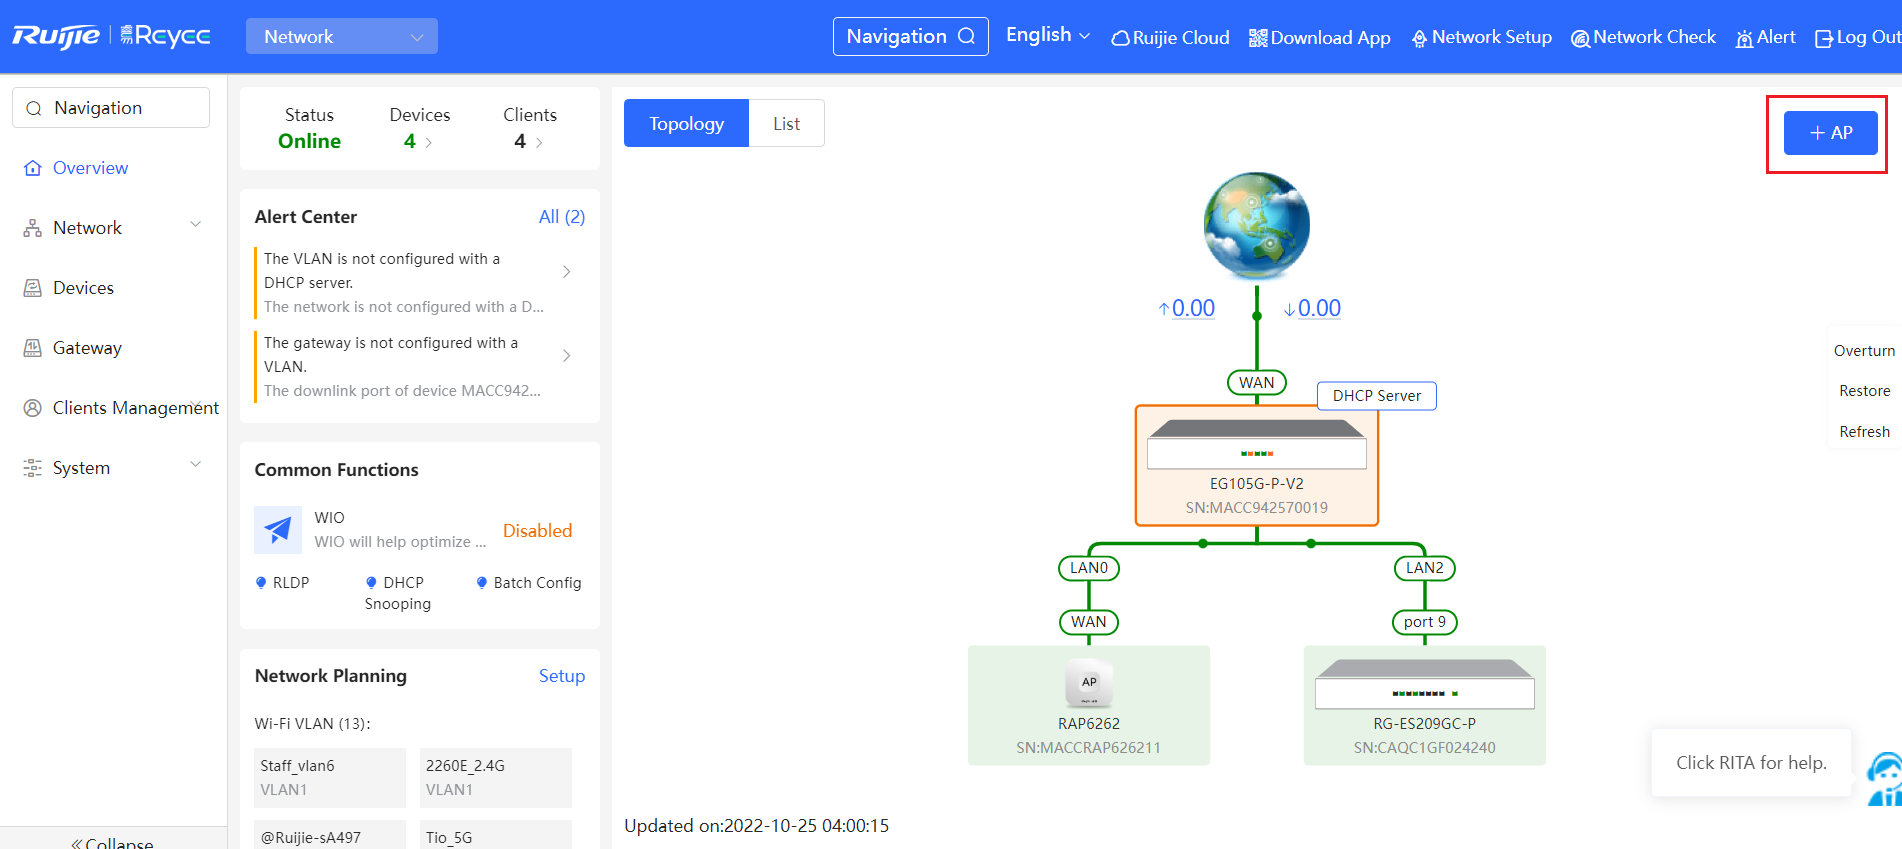Expand the gateway VLAN alert arrow

[x=567, y=356]
